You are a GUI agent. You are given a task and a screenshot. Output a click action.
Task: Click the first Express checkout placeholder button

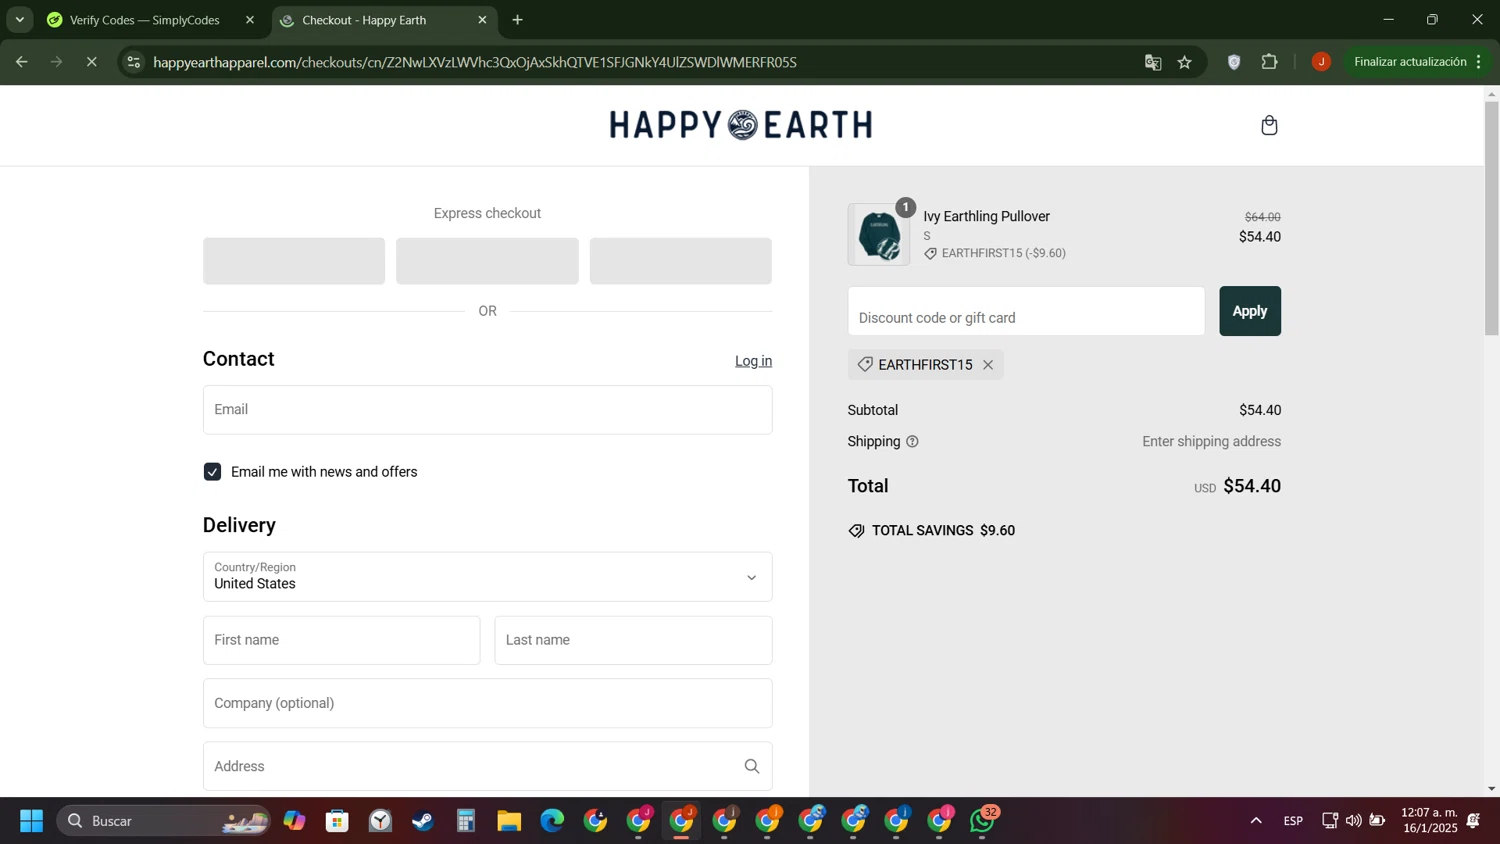[x=294, y=261]
